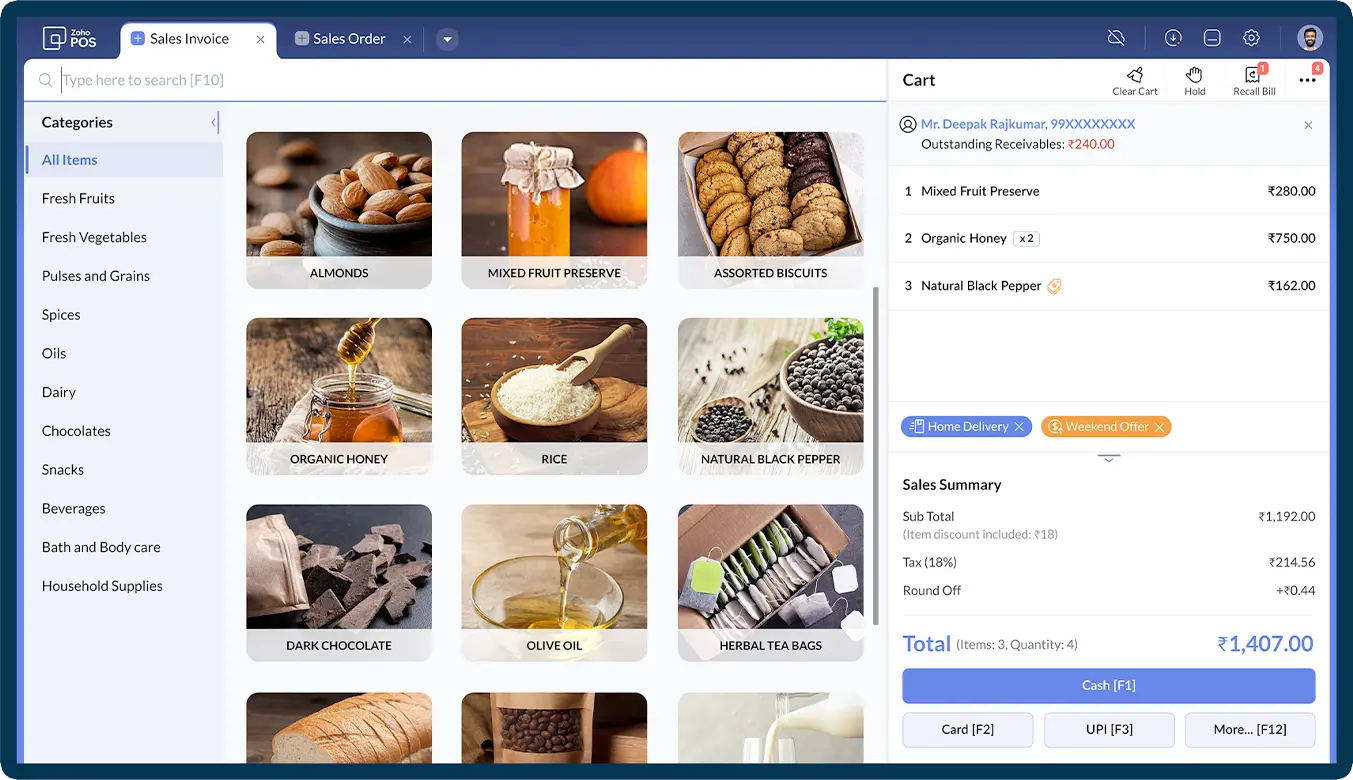Open the settings gear

[x=1251, y=38]
